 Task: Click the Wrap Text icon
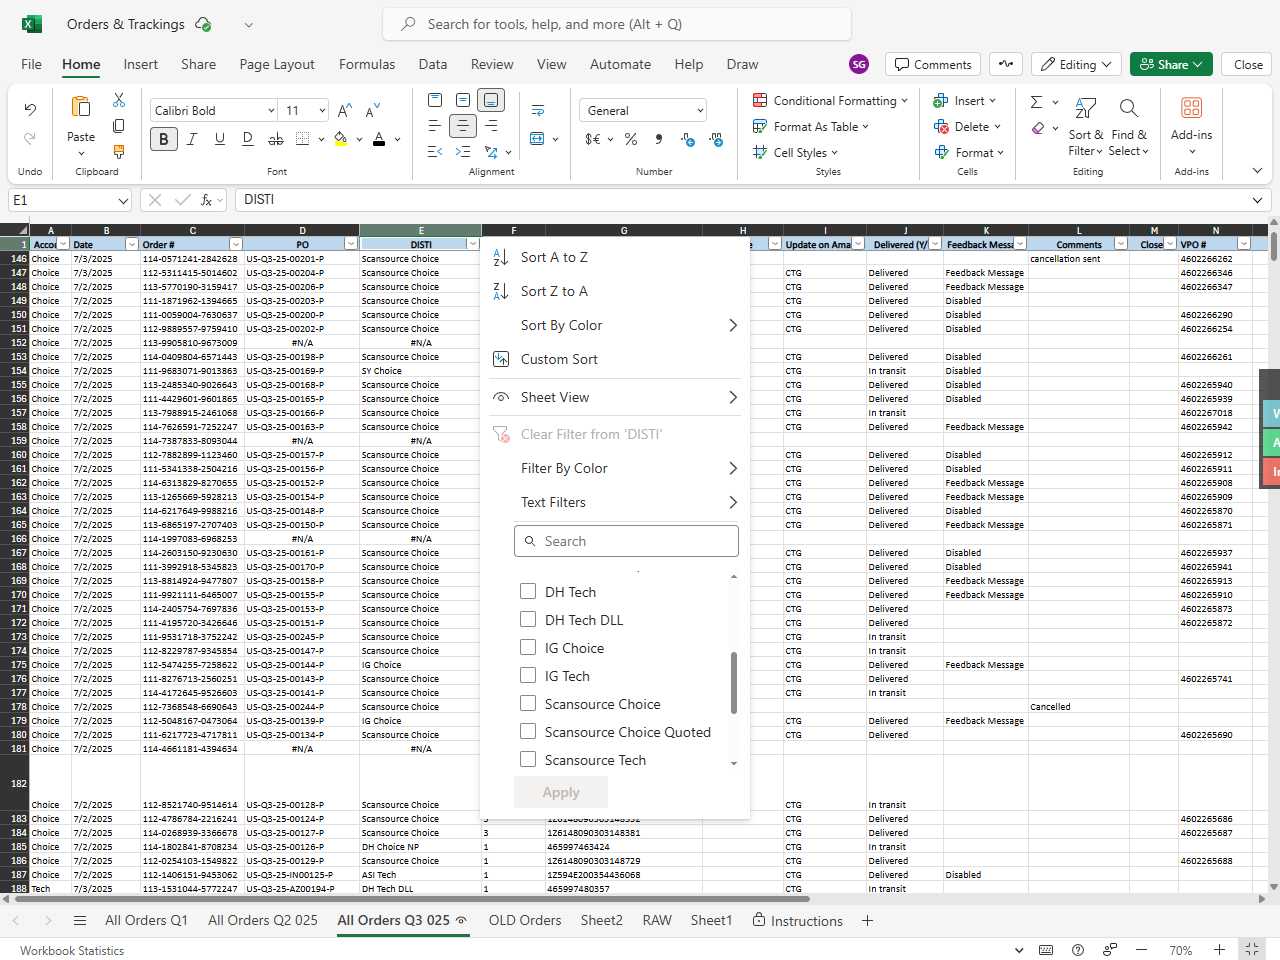(x=538, y=110)
